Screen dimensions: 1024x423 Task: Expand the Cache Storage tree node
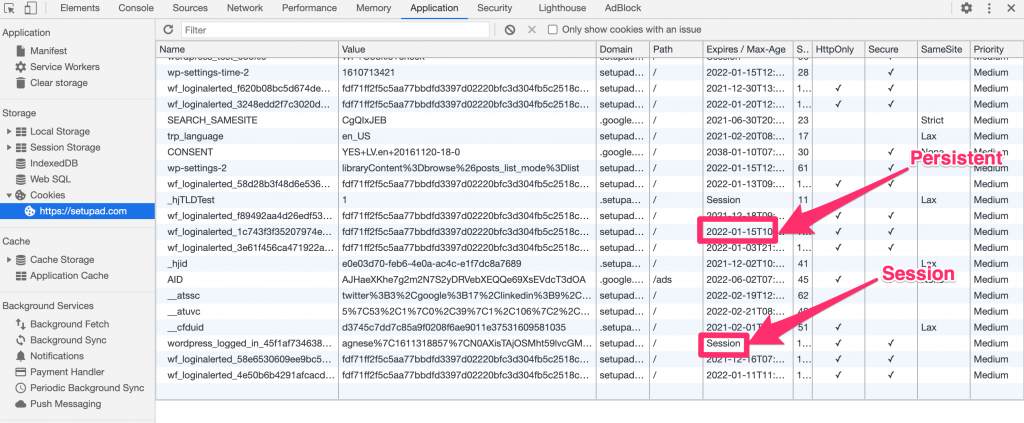click(10, 260)
